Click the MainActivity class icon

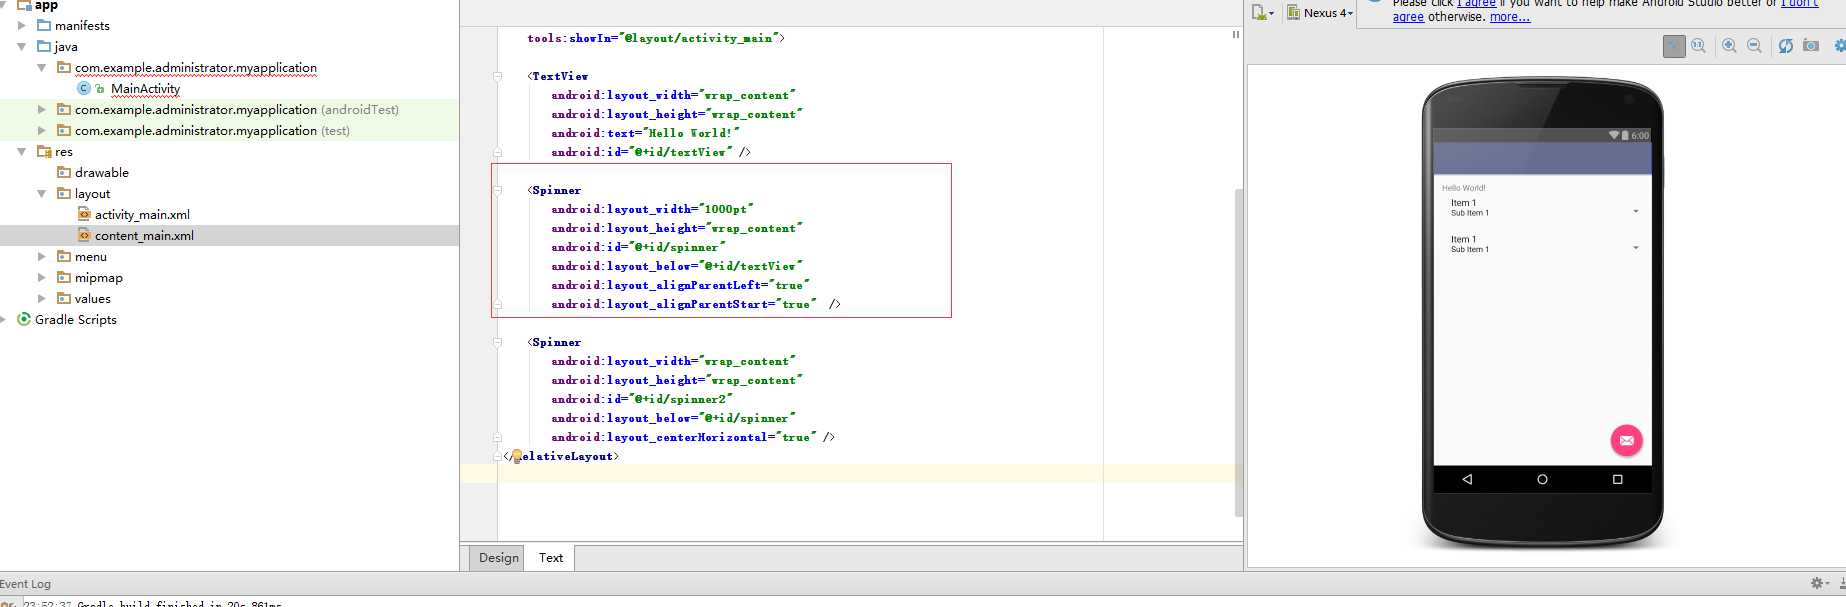coord(84,88)
